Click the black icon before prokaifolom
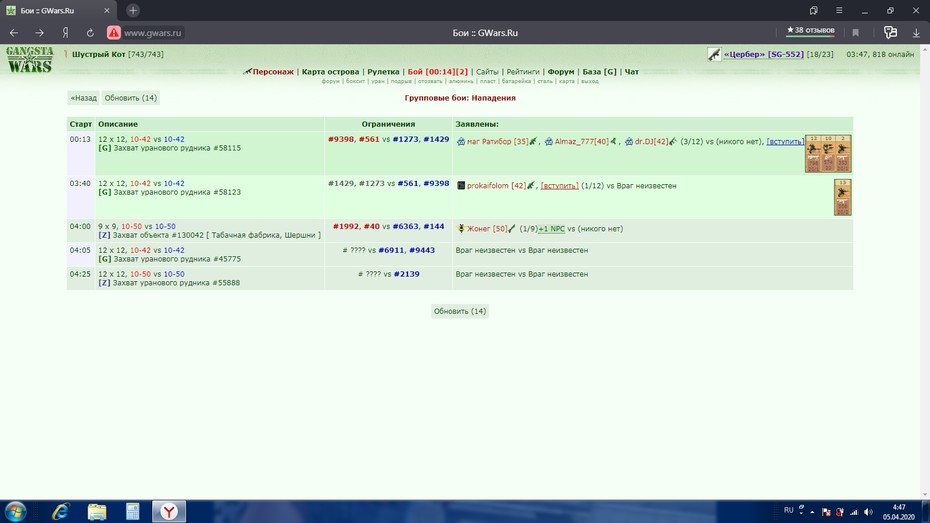This screenshot has width=930, height=523. [461, 186]
